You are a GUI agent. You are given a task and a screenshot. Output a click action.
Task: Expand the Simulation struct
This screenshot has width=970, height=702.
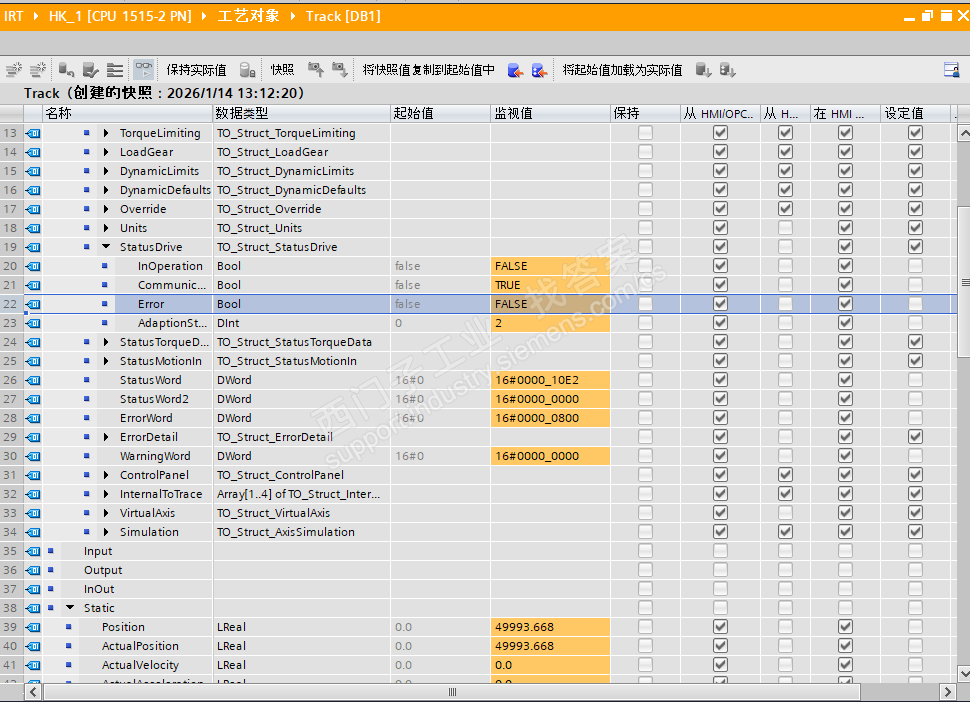pos(106,532)
